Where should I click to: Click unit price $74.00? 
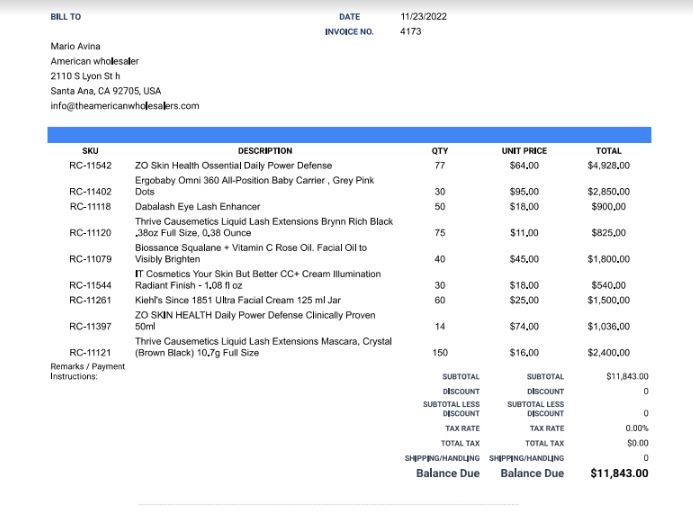pos(524,327)
